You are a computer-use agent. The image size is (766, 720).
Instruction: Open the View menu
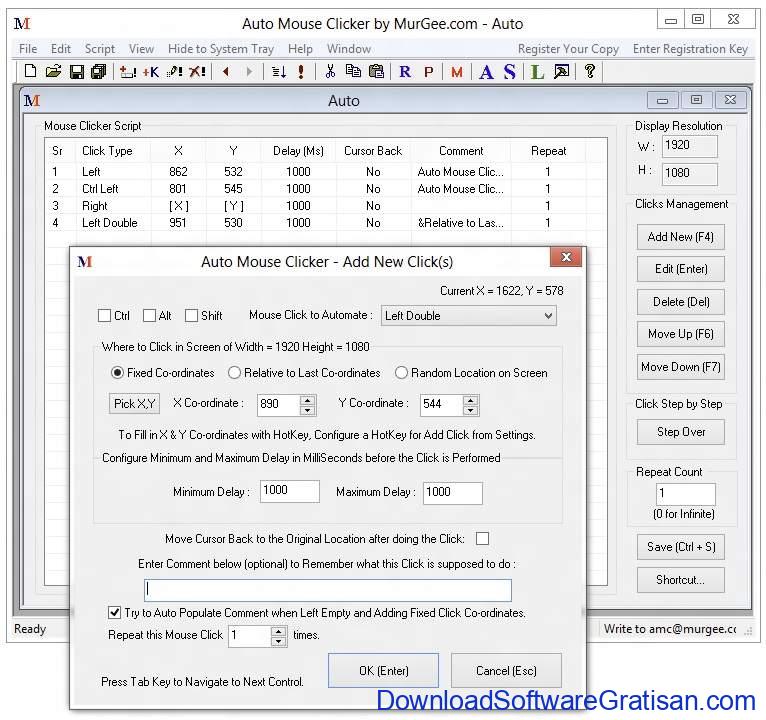pos(142,49)
